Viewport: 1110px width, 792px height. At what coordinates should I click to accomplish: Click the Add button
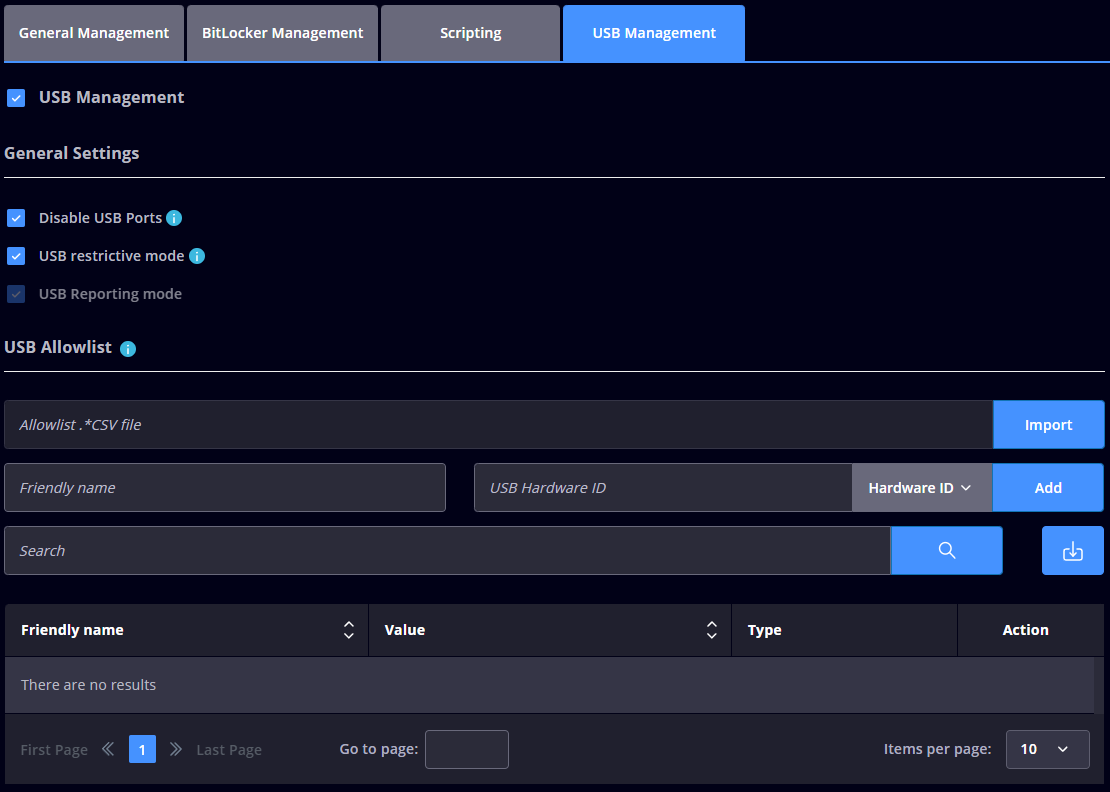1048,488
